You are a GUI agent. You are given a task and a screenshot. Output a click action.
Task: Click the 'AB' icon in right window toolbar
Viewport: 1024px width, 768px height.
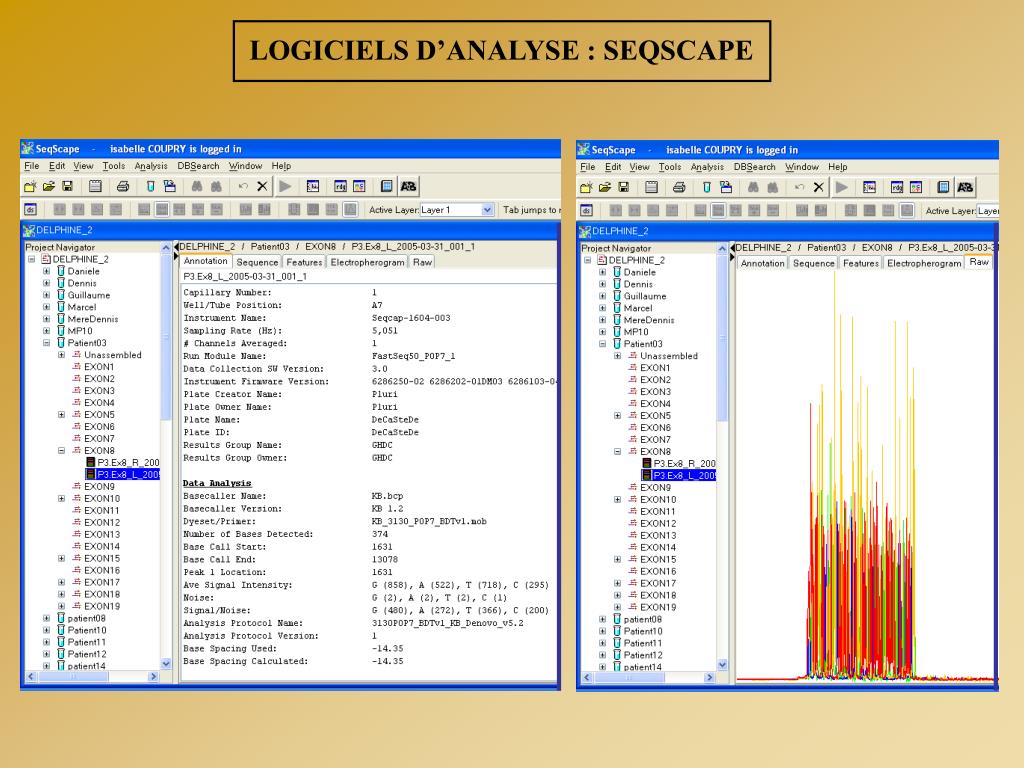(x=965, y=188)
